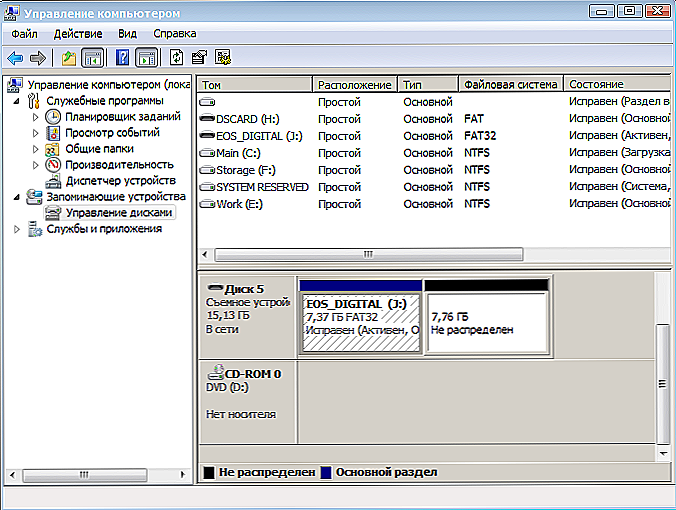Expand the Общие папки node
This screenshot has height=510, width=676.
click(35, 149)
